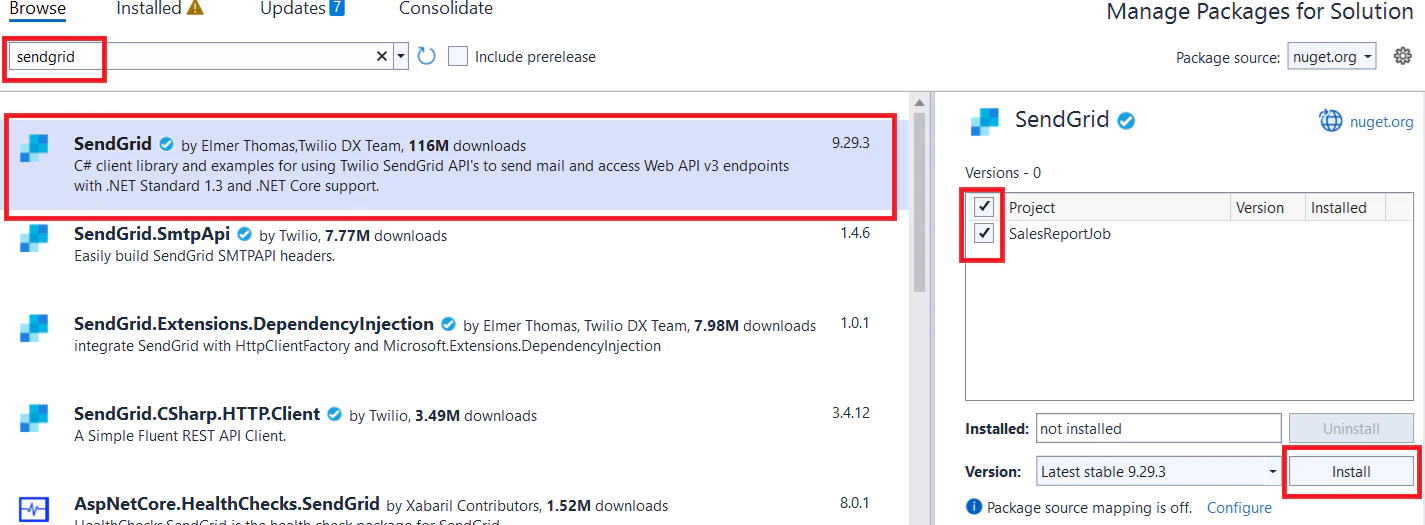Open package source settings gear icon
The height and width of the screenshot is (525, 1425).
pos(1402,56)
